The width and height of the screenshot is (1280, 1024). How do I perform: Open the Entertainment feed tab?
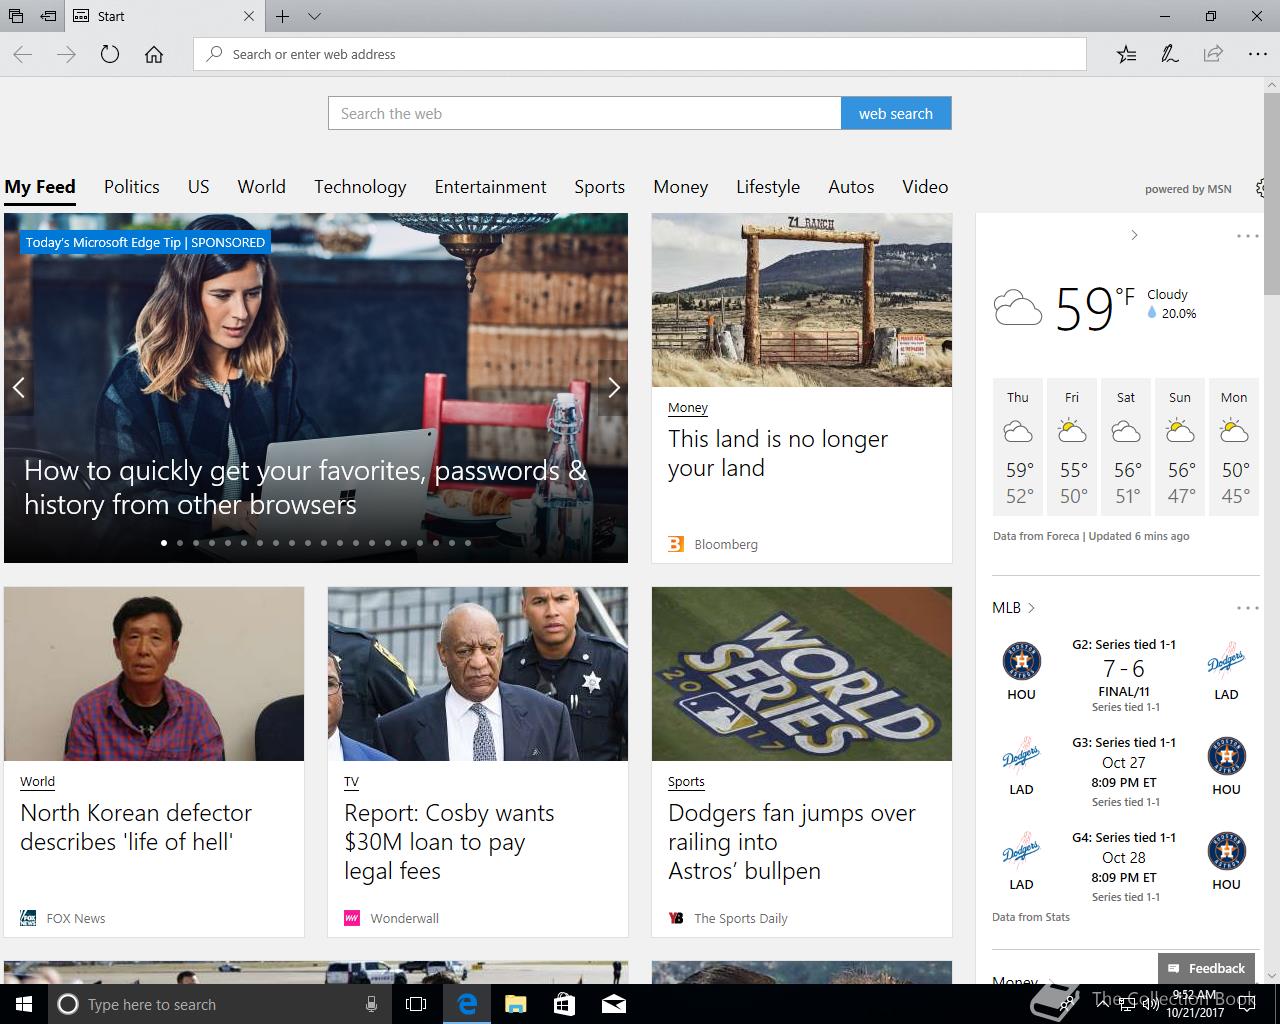(x=490, y=187)
